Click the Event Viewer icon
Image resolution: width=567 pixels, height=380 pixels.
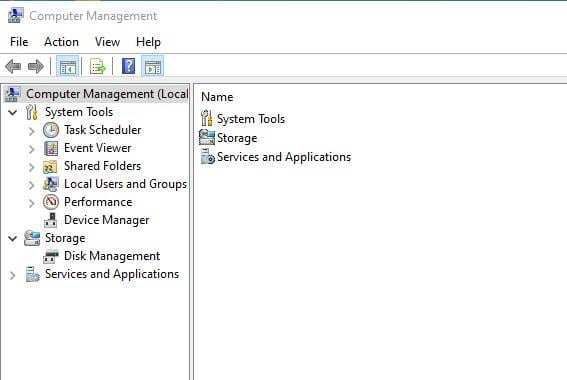pyautogui.click(x=51, y=148)
